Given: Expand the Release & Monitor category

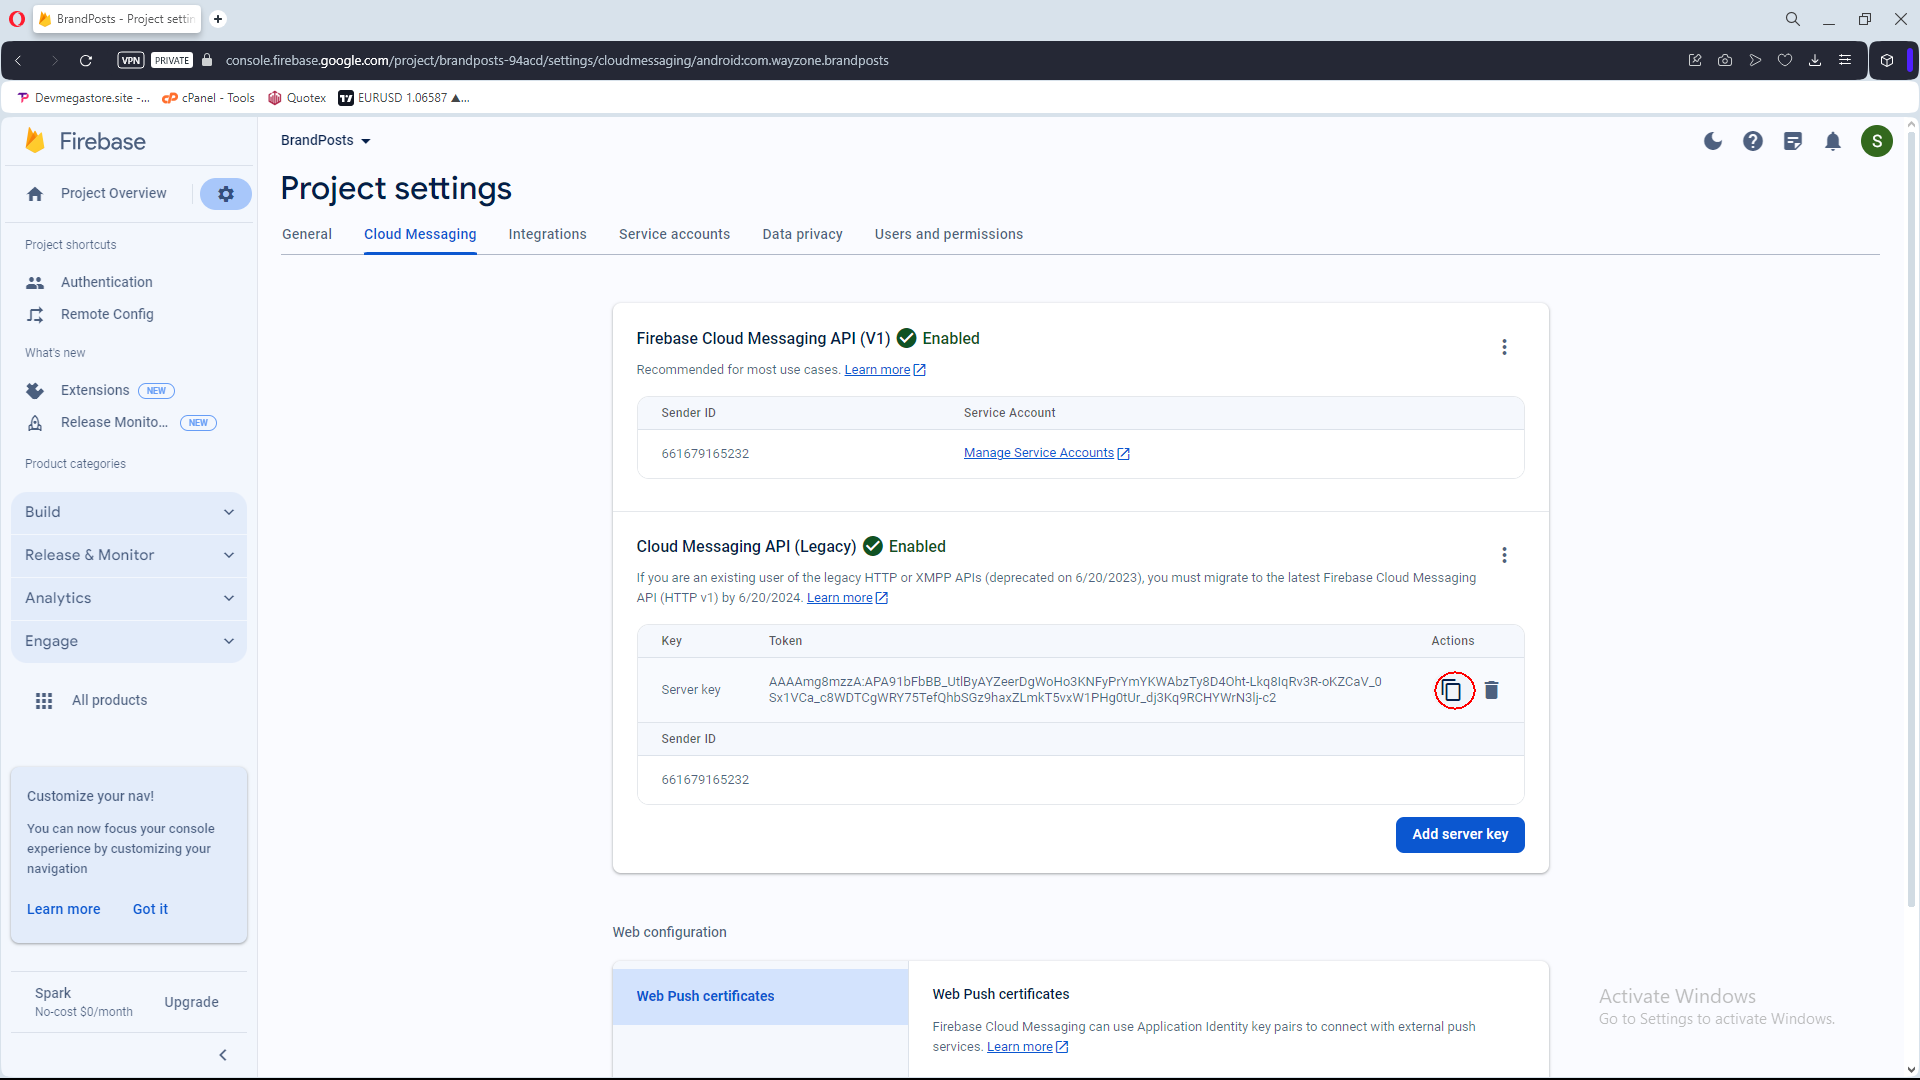Looking at the screenshot, I should tap(129, 555).
